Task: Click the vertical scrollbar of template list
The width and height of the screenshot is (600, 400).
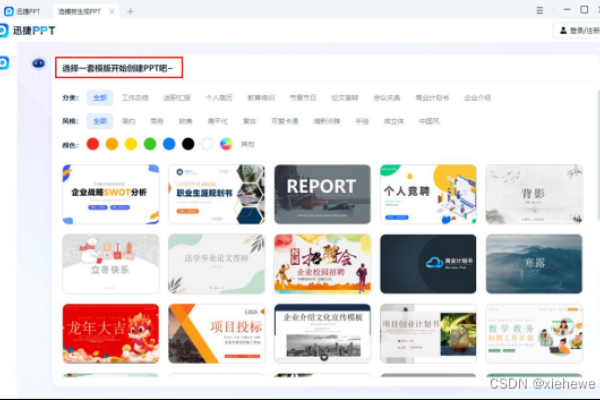Action: coord(598,155)
